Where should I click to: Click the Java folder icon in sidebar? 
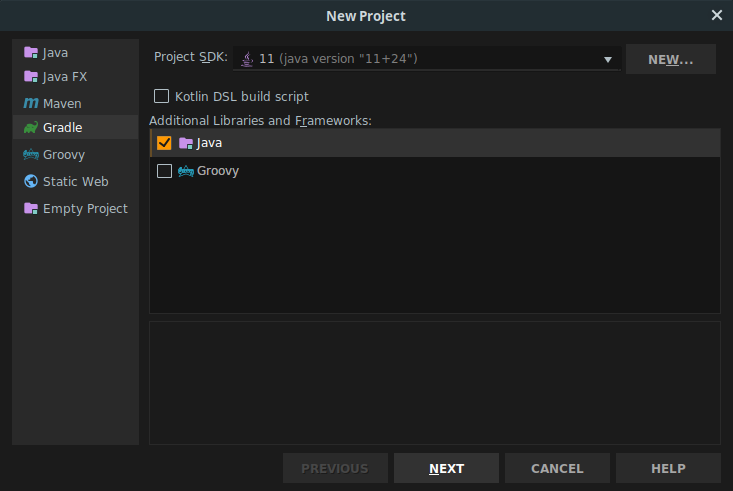pos(31,52)
